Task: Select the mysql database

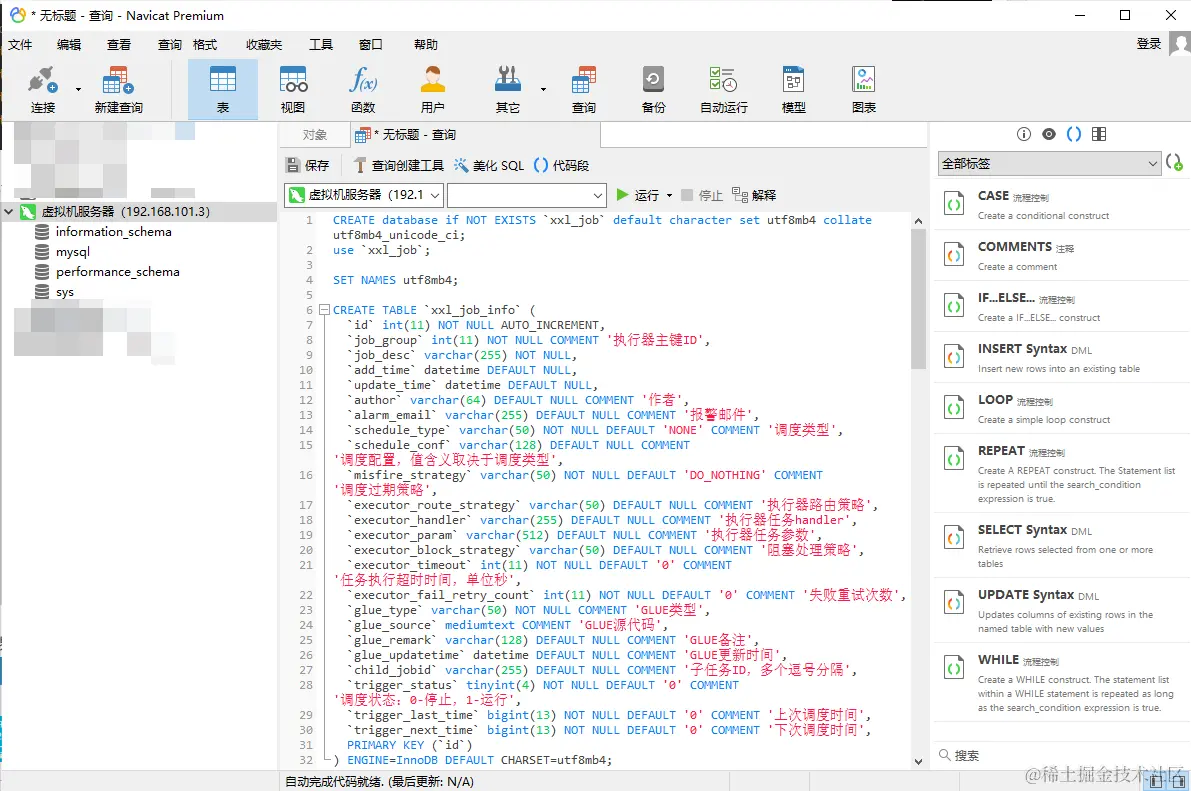Action: coord(72,252)
